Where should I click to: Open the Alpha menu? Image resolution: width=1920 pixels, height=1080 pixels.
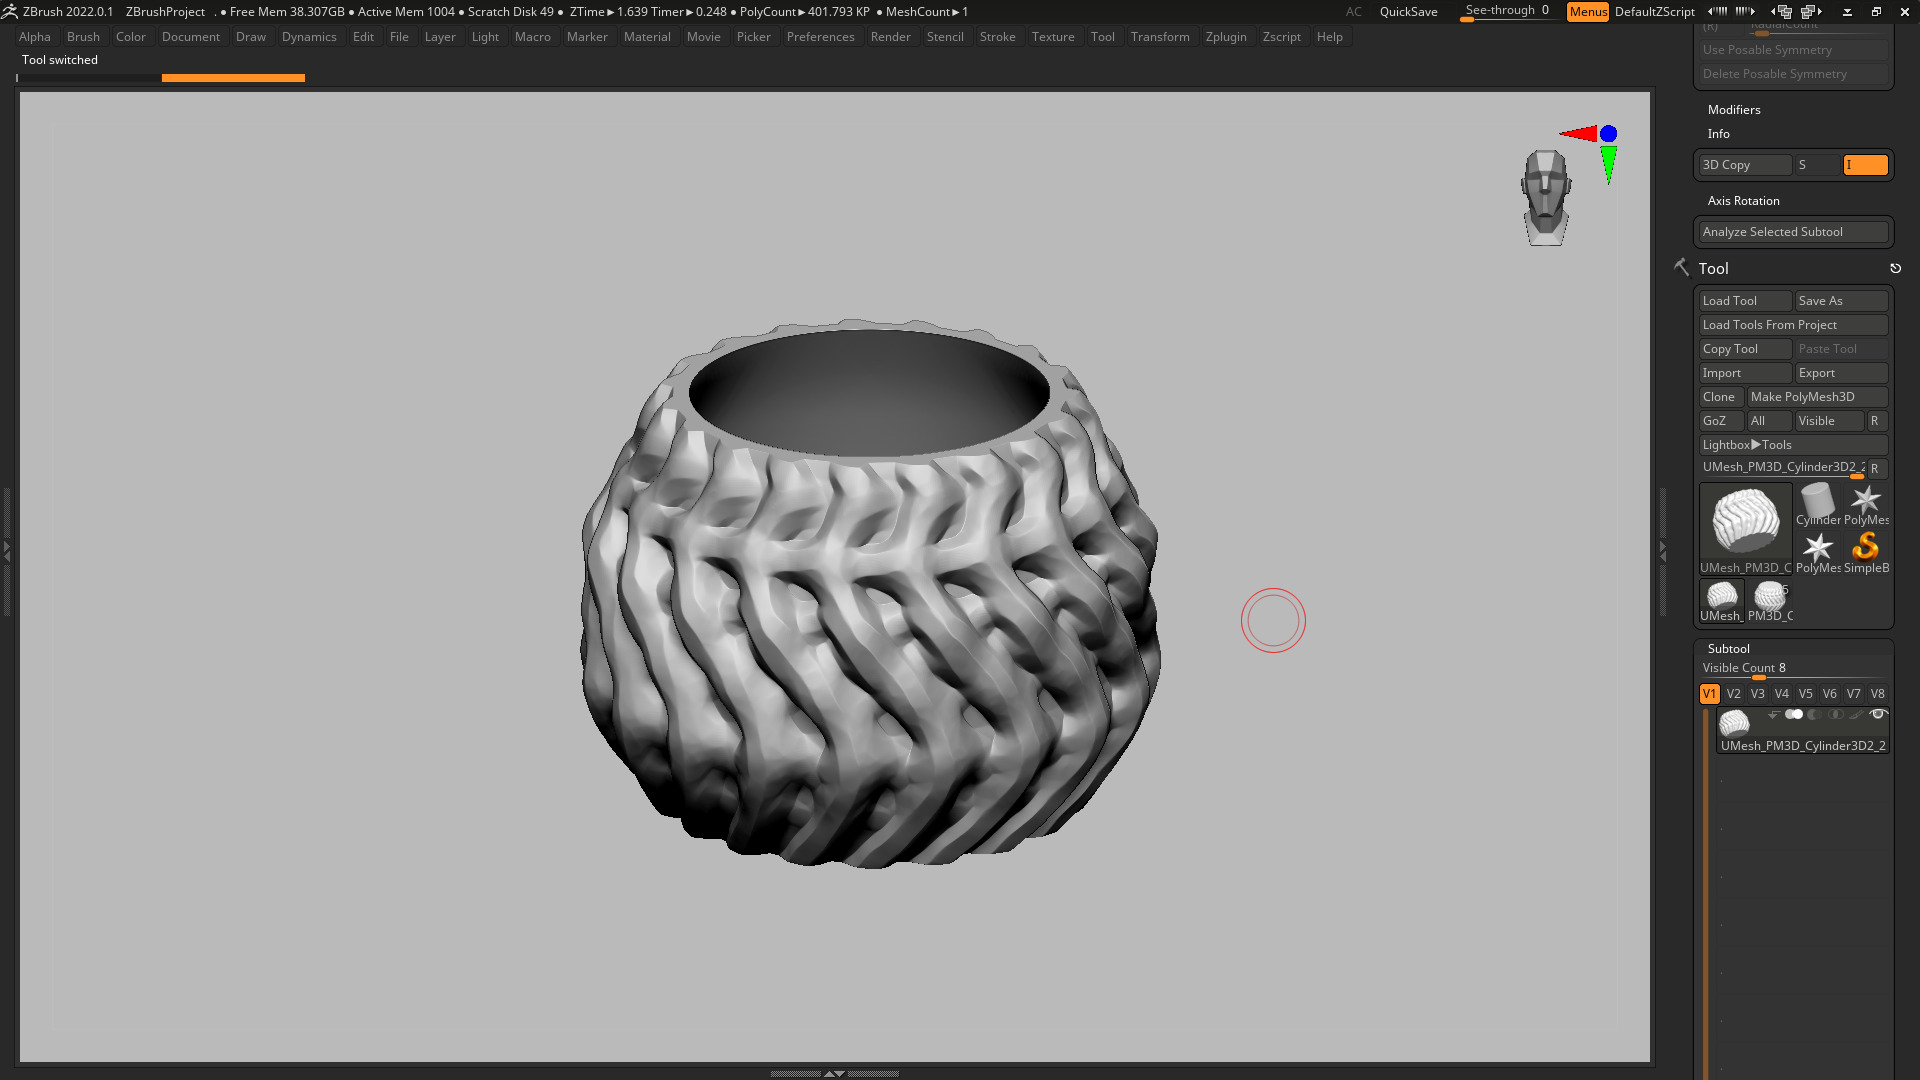[35, 37]
